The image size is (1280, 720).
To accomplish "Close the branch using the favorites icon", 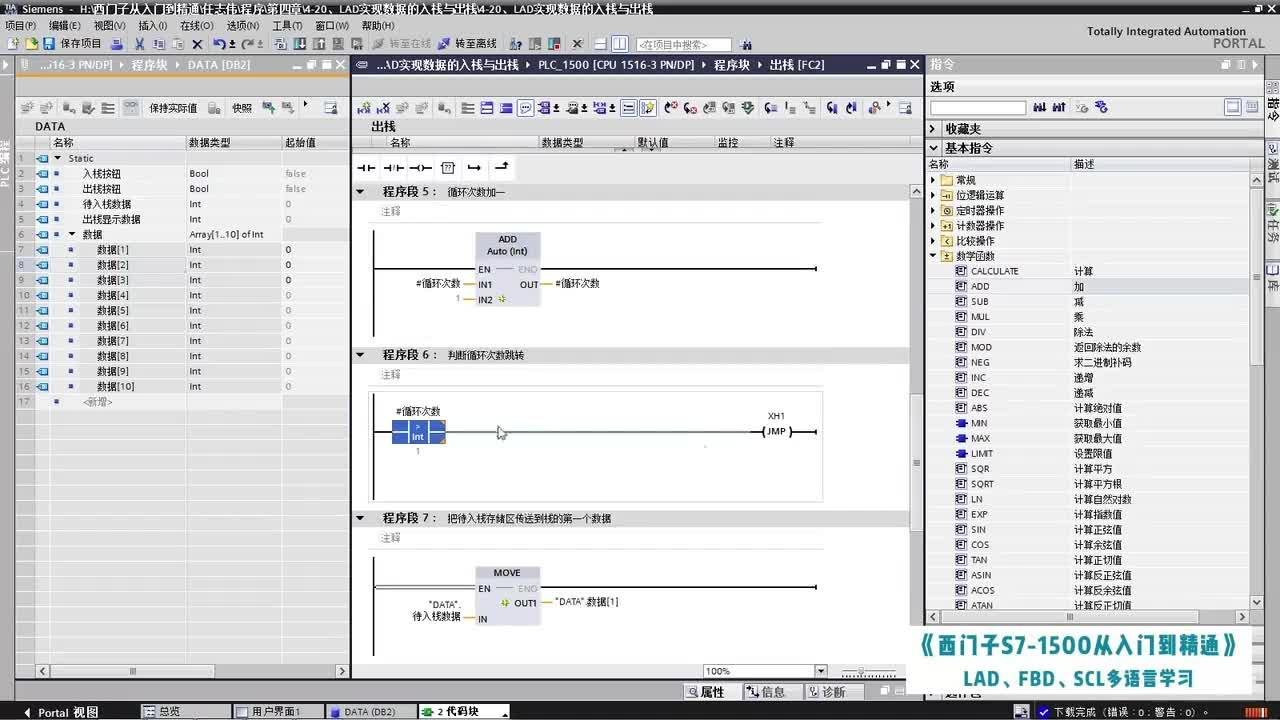I will point(502,167).
